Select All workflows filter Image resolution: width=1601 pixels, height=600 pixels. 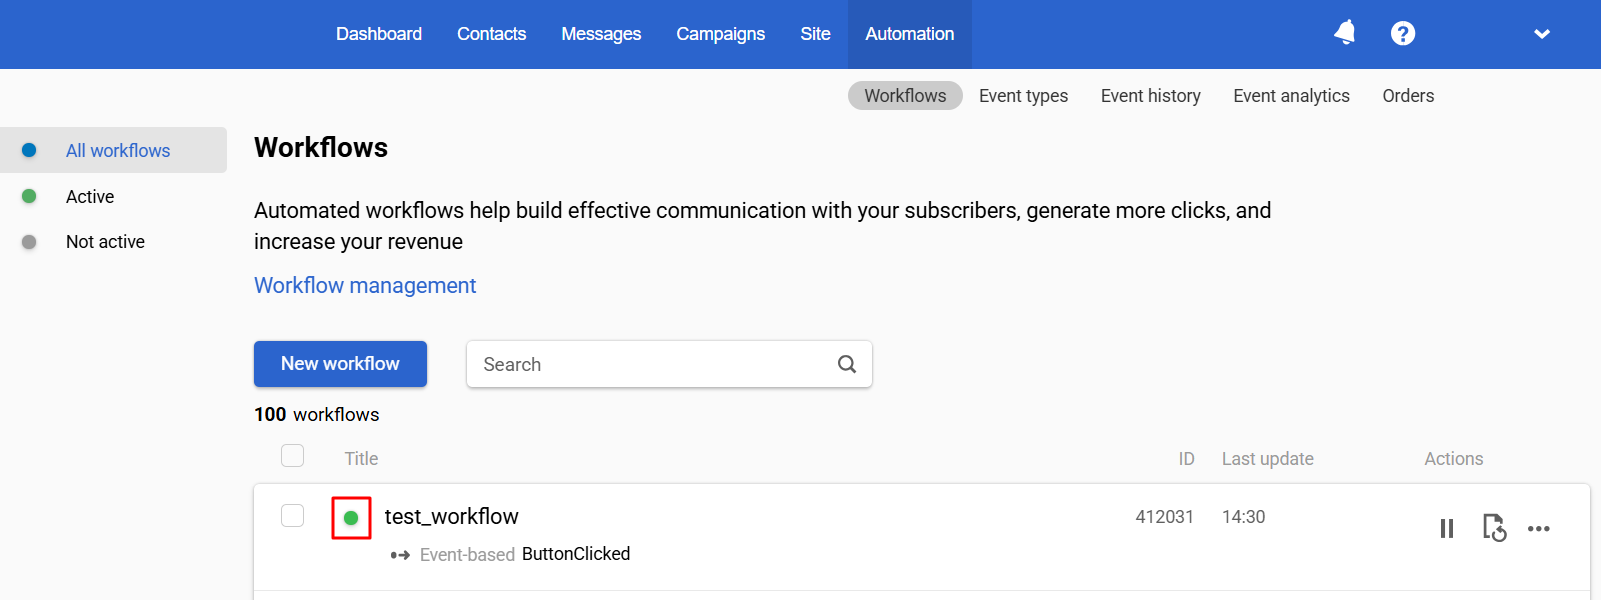pyautogui.click(x=118, y=150)
